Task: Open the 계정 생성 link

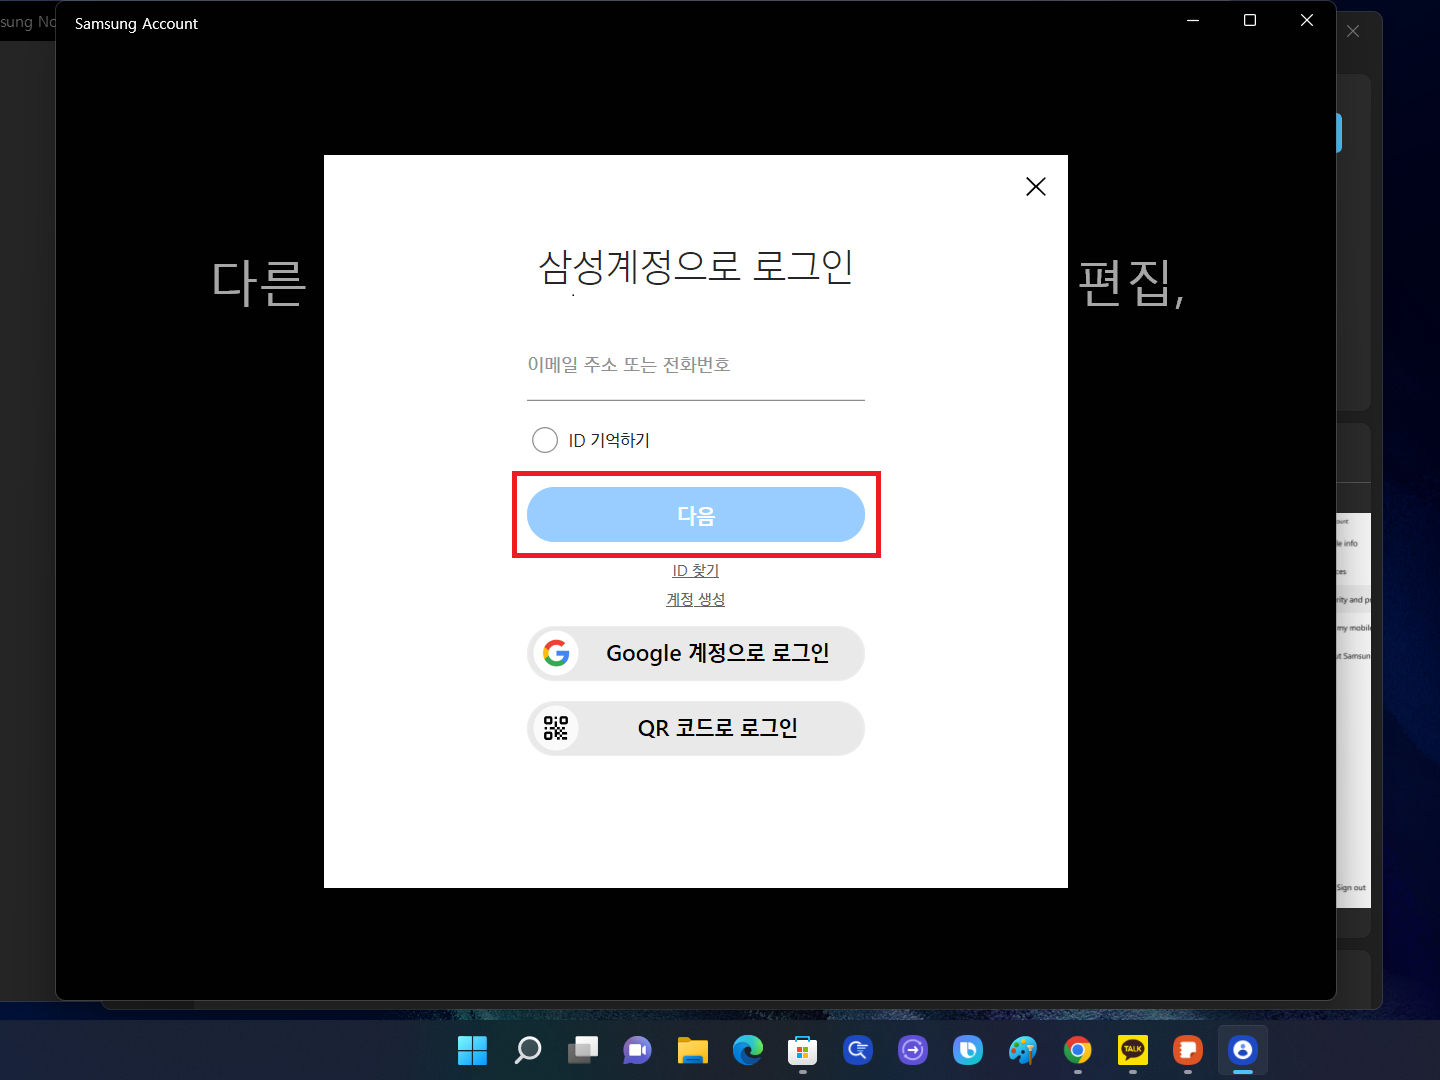Action: [696, 599]
